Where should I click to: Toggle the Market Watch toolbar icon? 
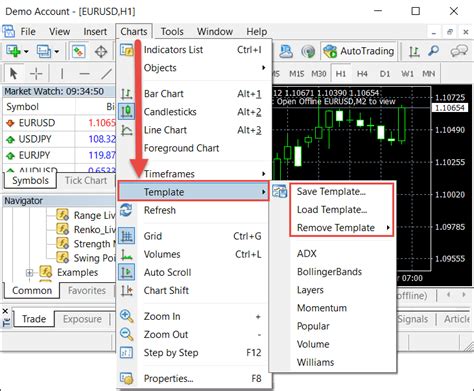(78, 51)
